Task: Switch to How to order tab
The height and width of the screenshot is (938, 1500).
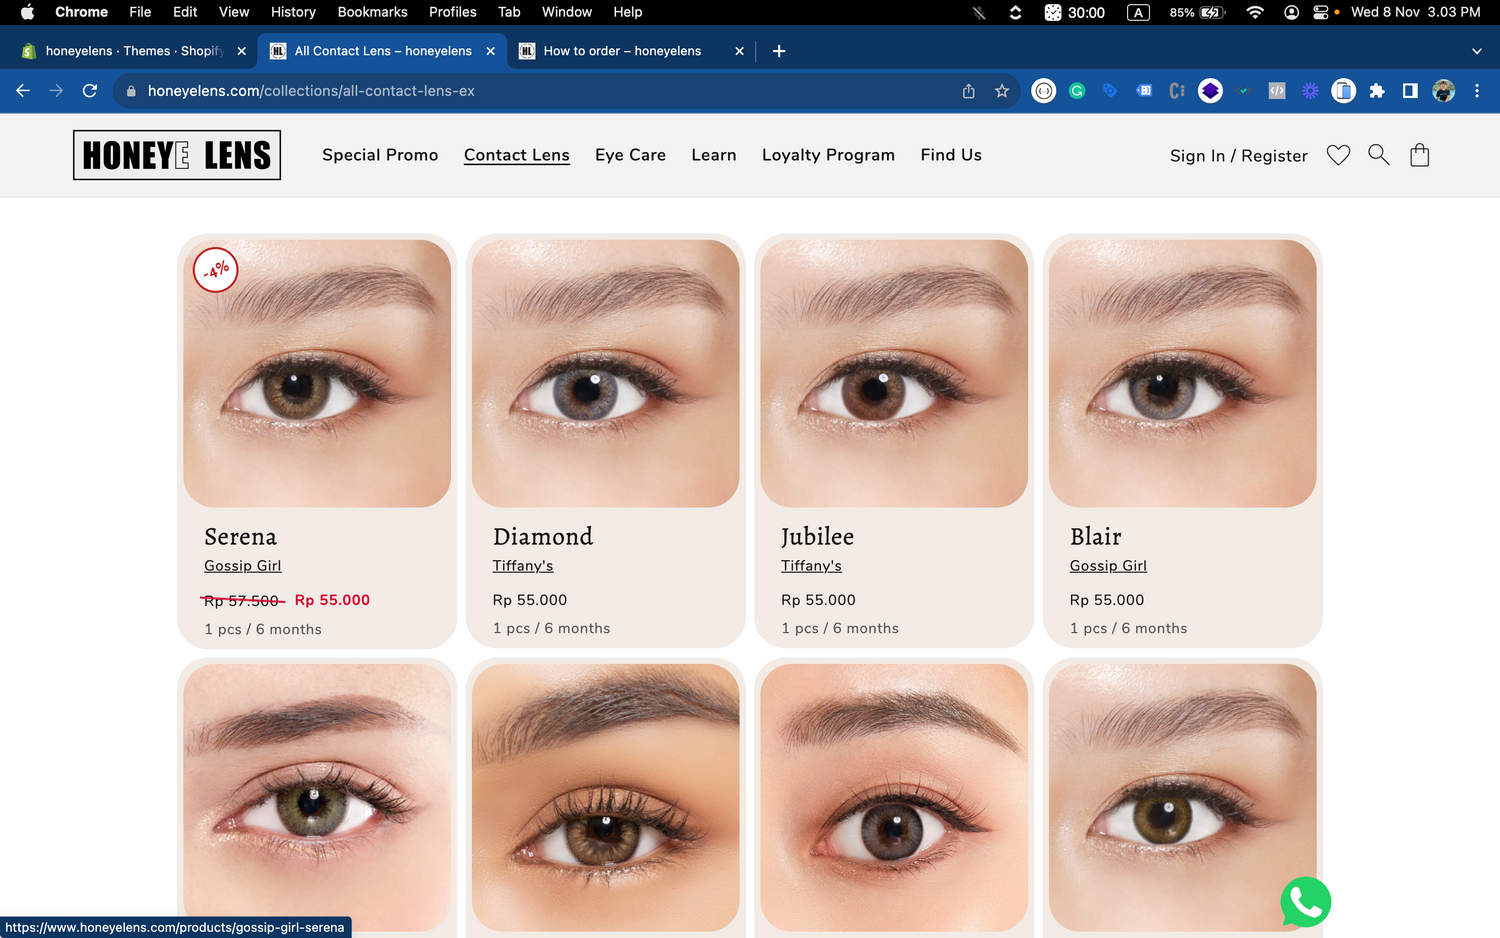Action: [x=622, y=51]
